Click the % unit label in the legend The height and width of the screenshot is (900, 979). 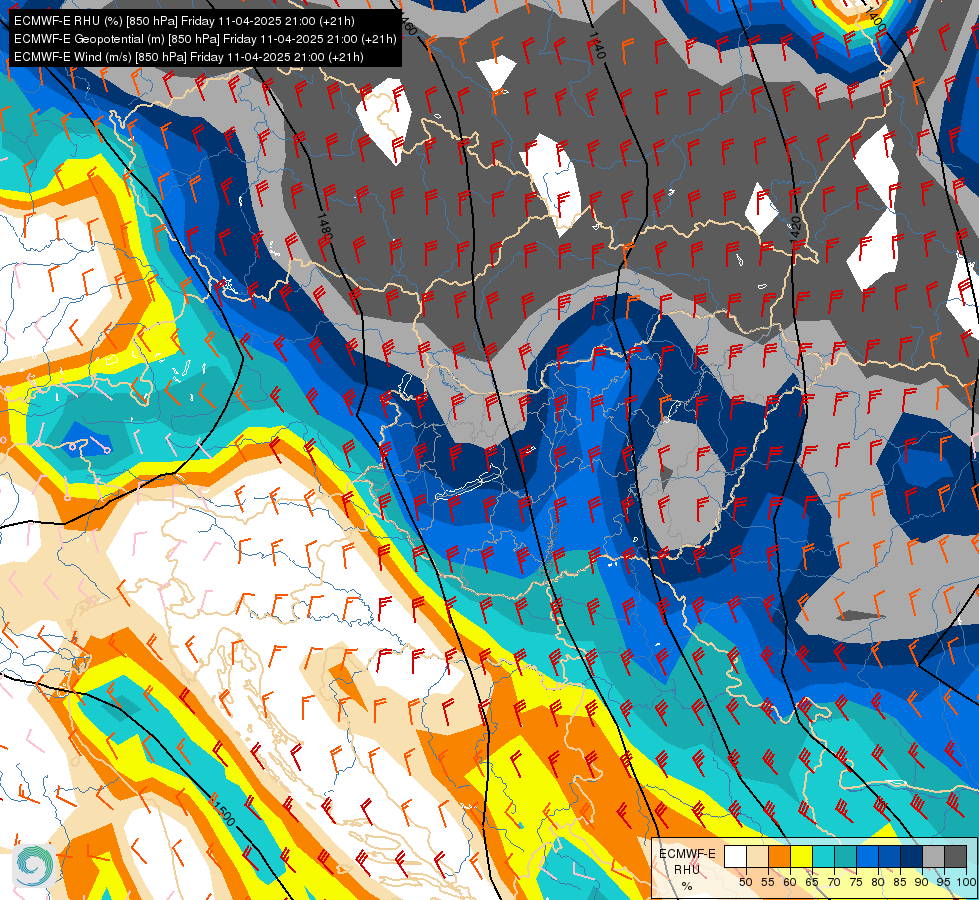pos(687,886)
